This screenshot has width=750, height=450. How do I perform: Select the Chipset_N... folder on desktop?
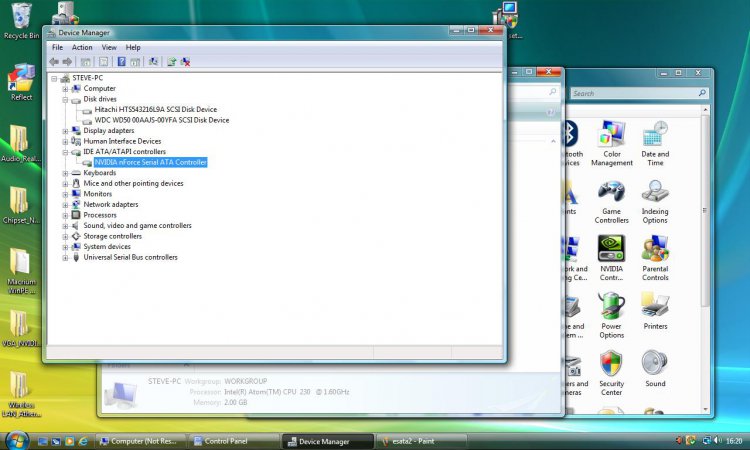click(21, 205)
